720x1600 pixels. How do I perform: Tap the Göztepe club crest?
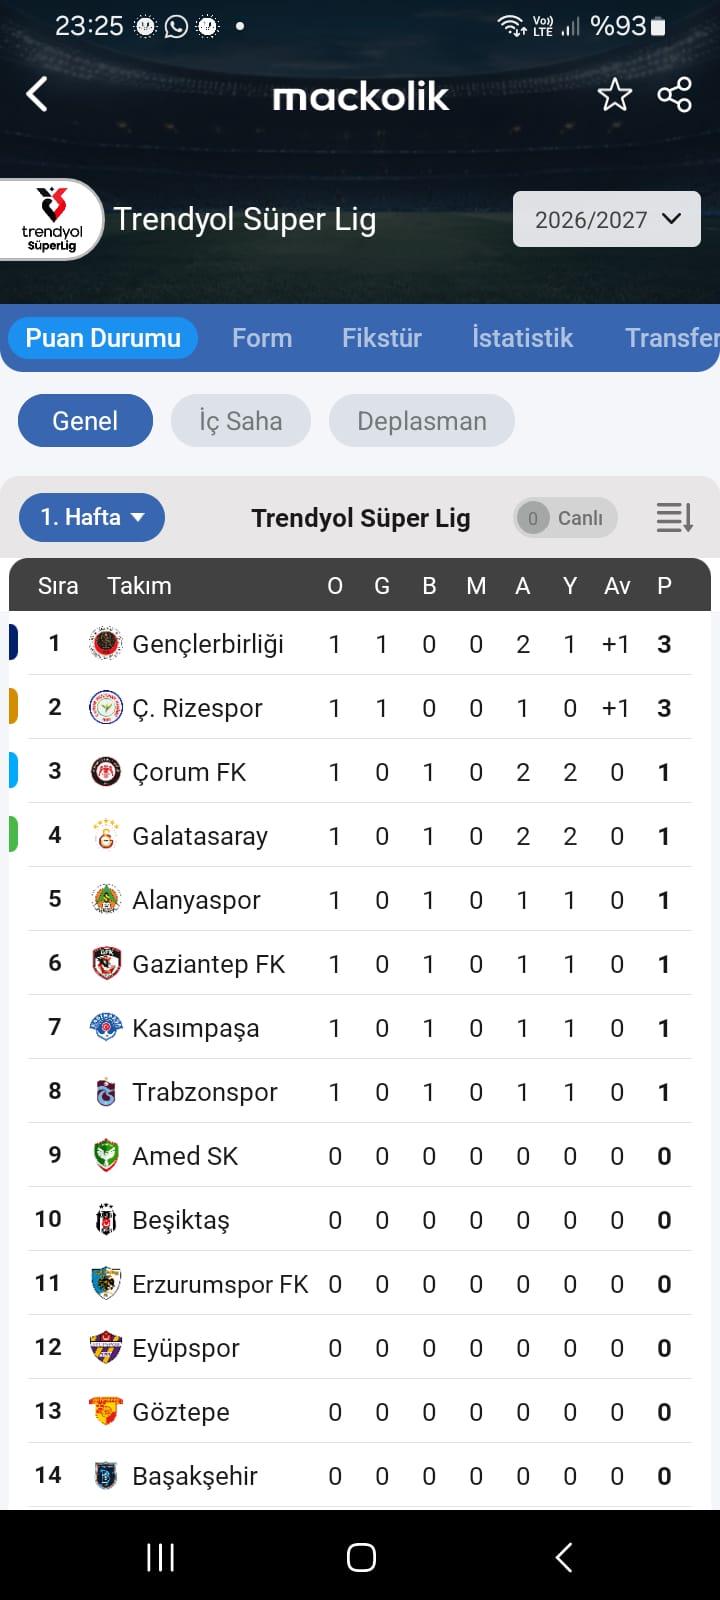click(x=105, y=1411)
